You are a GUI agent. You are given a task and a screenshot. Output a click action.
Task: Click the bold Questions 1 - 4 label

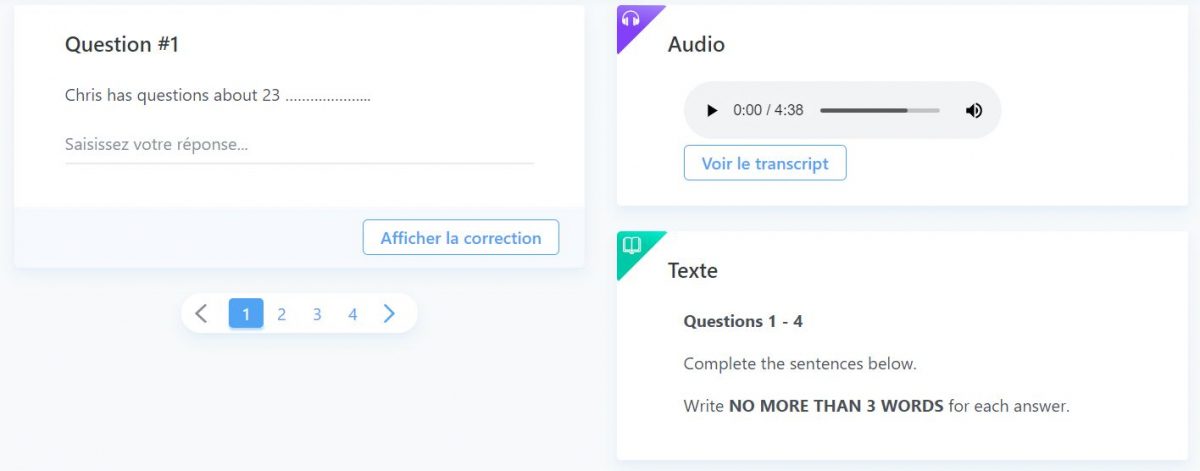tap(743, 321)
